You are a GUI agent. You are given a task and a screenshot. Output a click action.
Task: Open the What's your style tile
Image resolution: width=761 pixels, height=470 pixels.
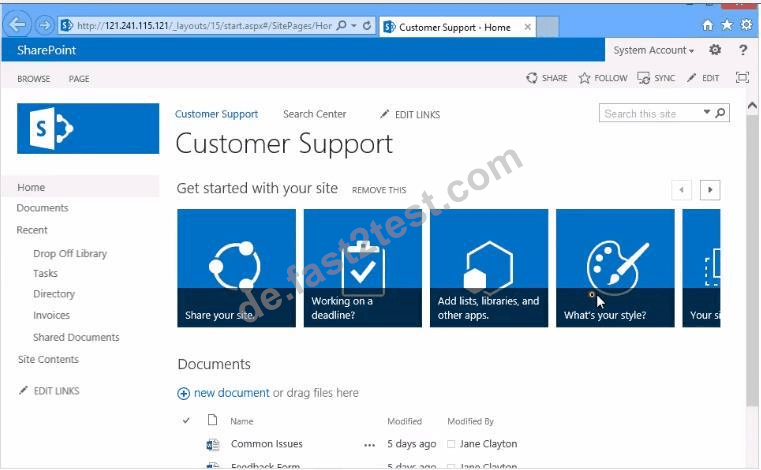pyautogui.click(x=615, y=268)
